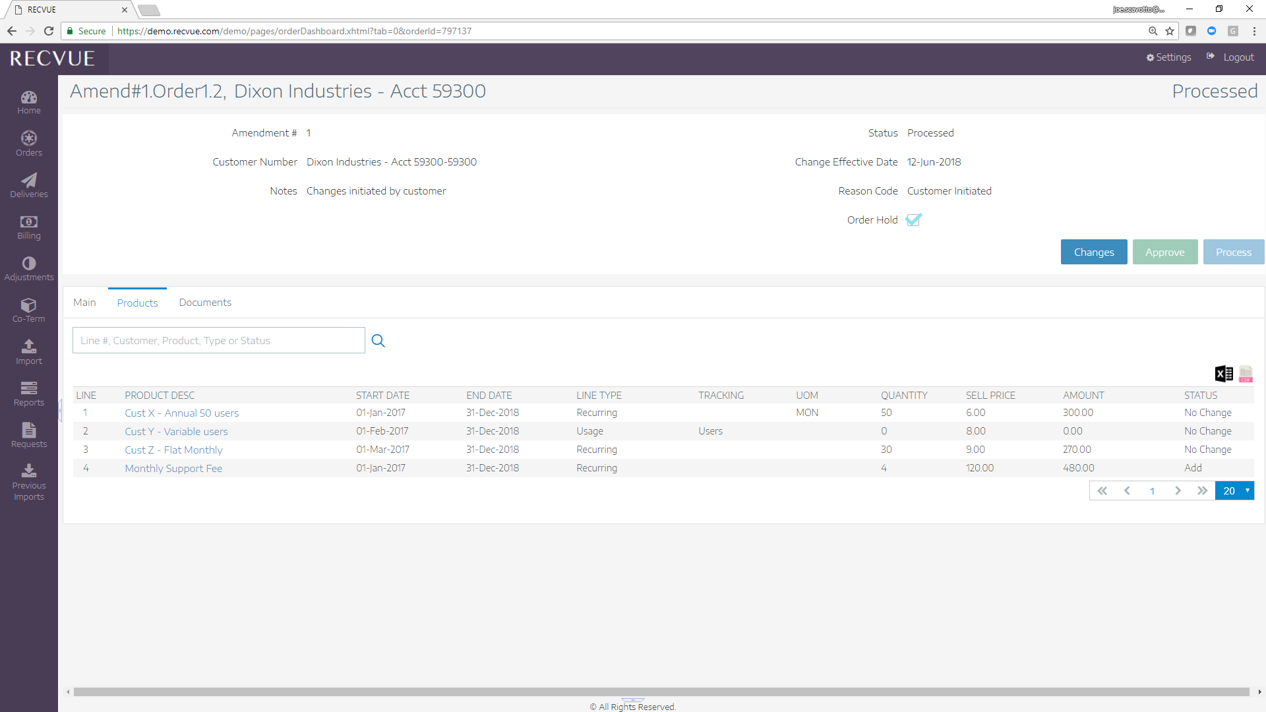Open the Cust Y - Variable users link

pos(176,432)
